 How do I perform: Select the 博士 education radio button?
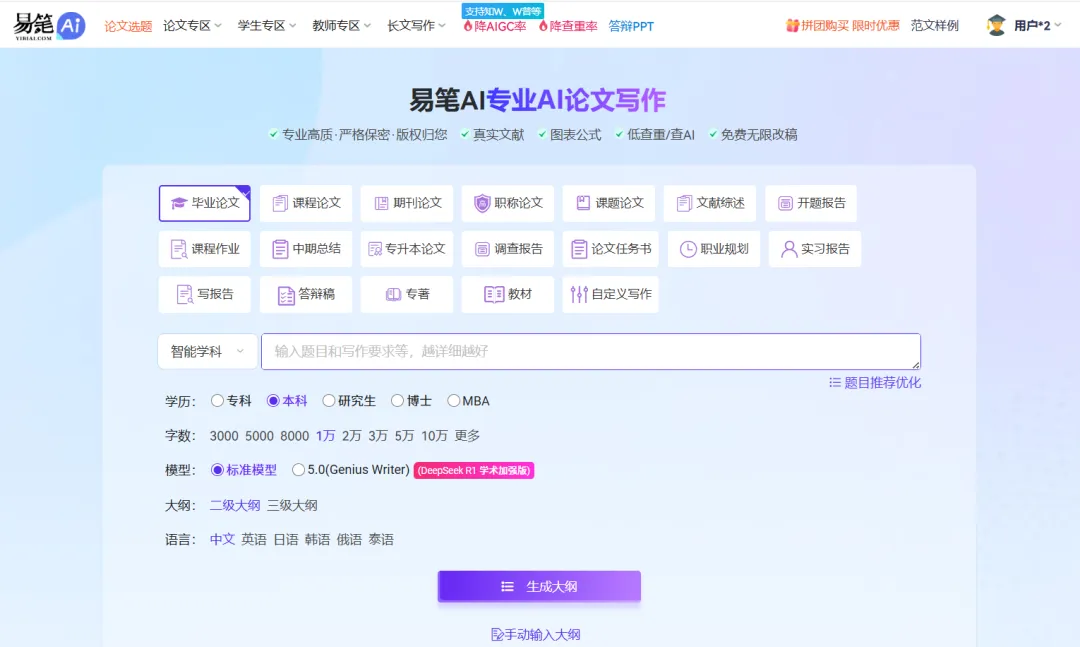(x=397, y=400)
